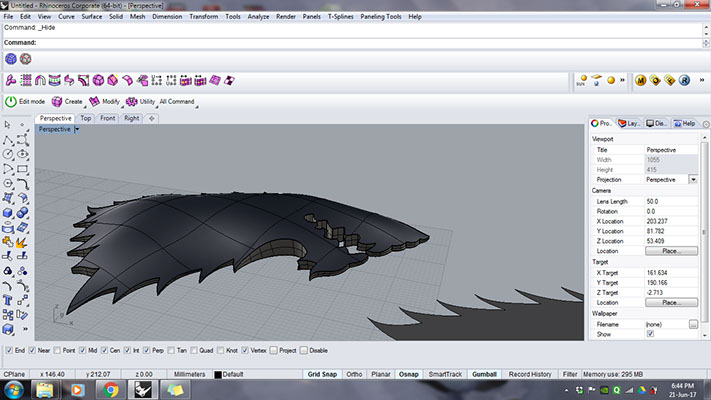Click the pink polyhedron paneling icon
The image size is (711, 400).
(98, 81)
